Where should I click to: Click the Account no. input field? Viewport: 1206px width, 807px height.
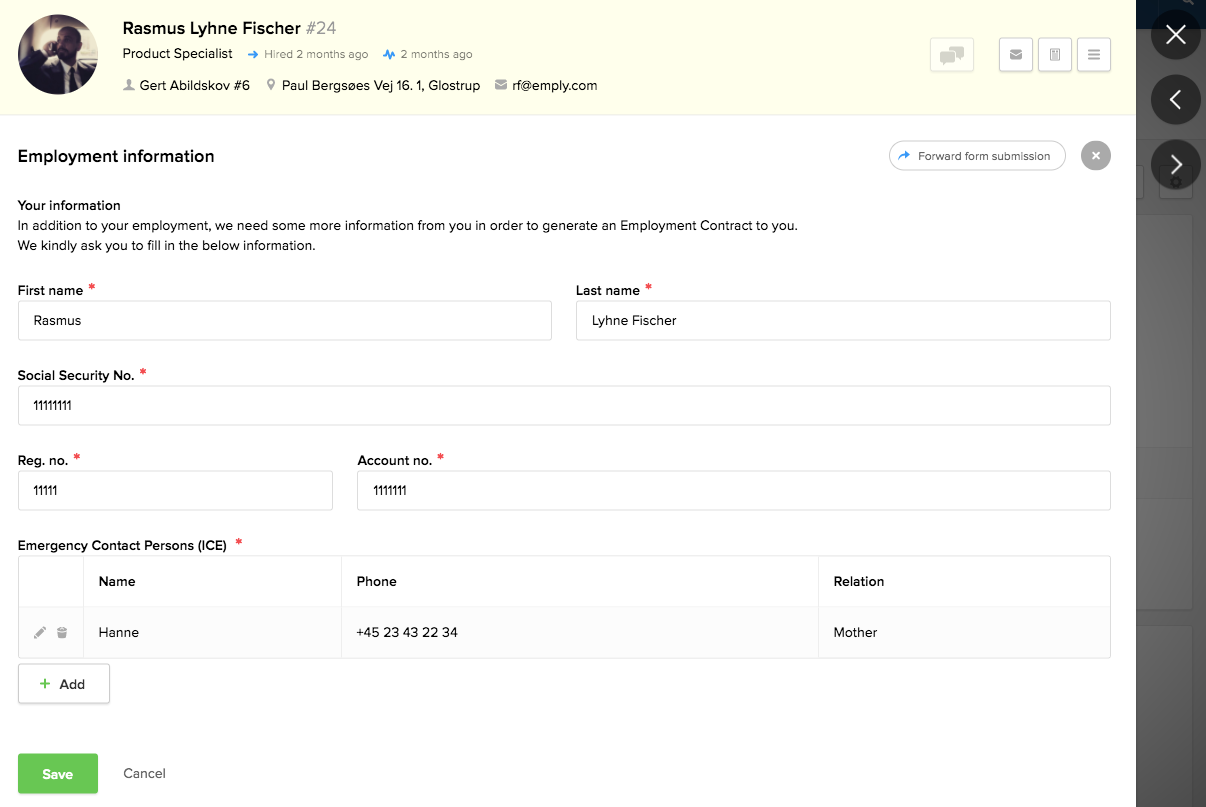733,491
